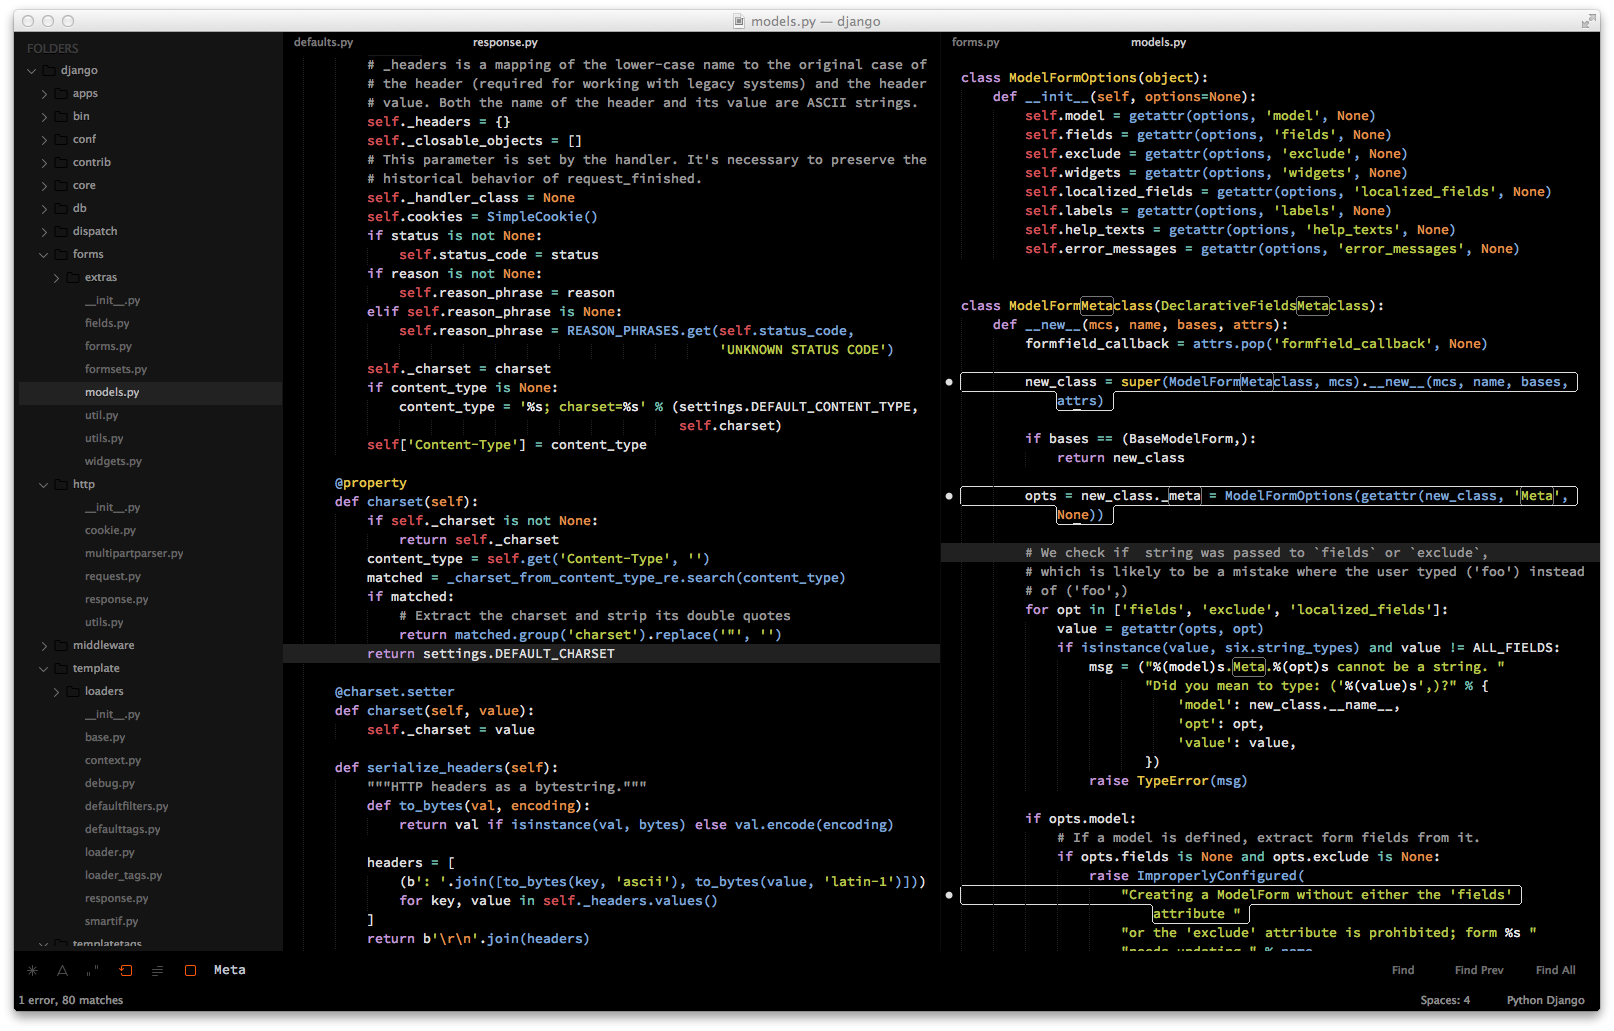1614x1031 pixels.
Task: Click the loaders folder icon
Action: point(73,691)
